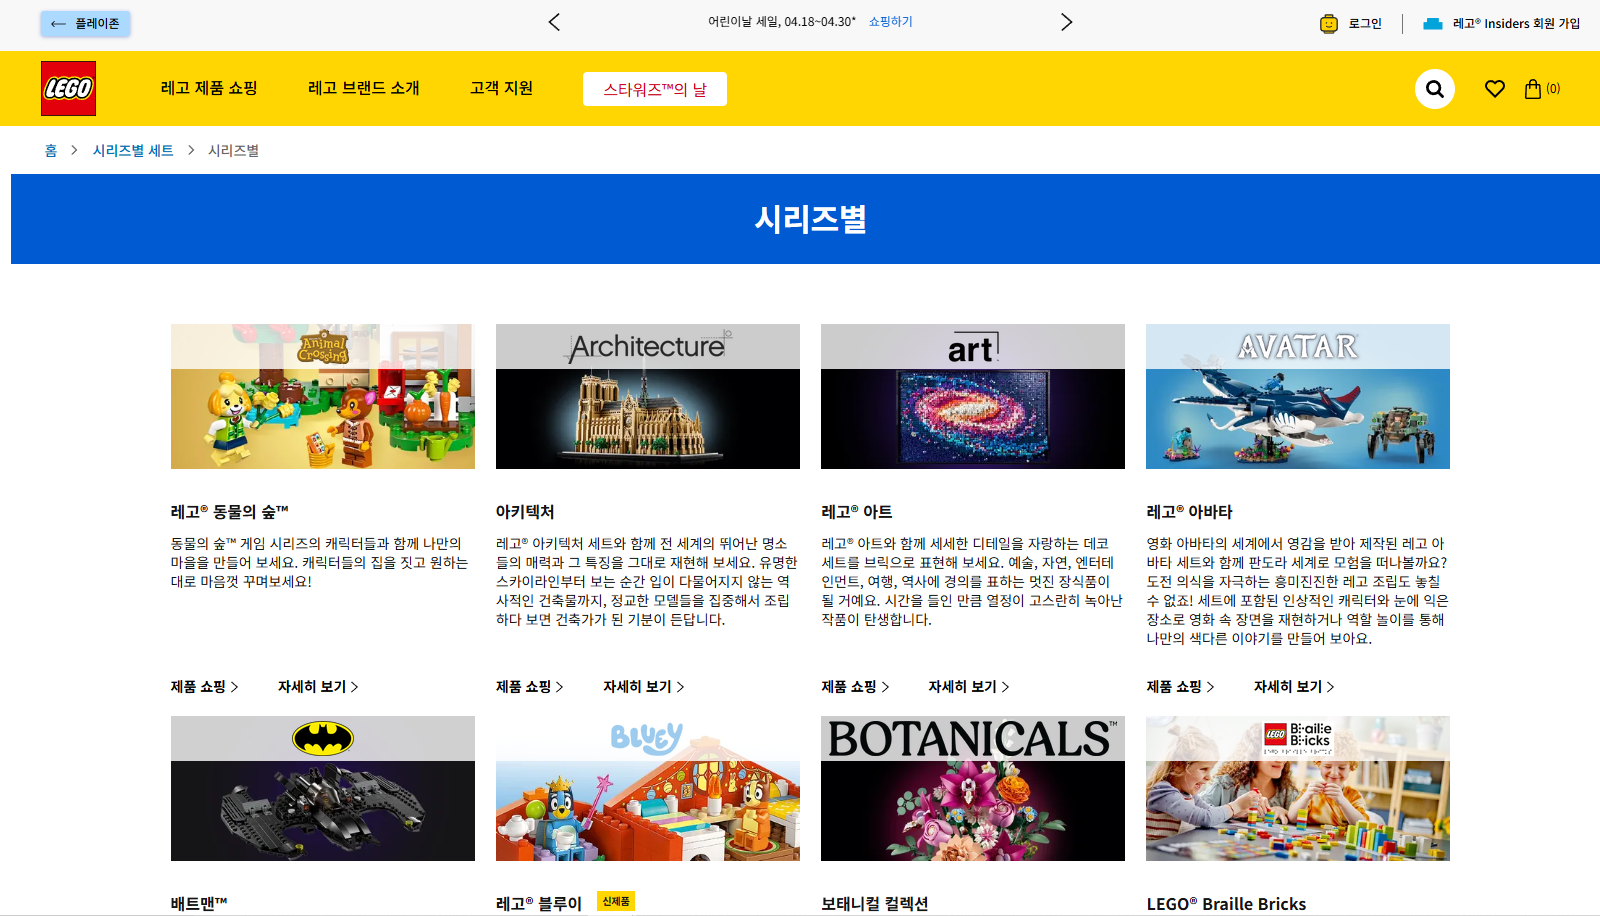Open the art theme image

pyautogui.click(x=973, y=396)
